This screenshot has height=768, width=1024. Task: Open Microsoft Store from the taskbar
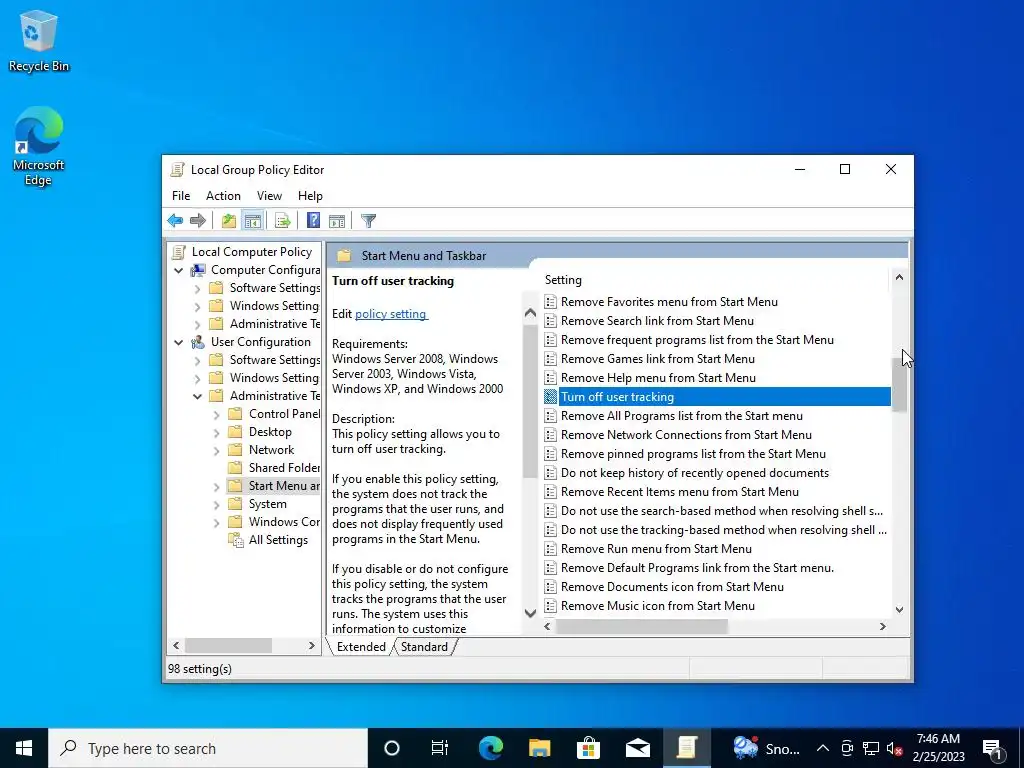click(x=588, y=748)
